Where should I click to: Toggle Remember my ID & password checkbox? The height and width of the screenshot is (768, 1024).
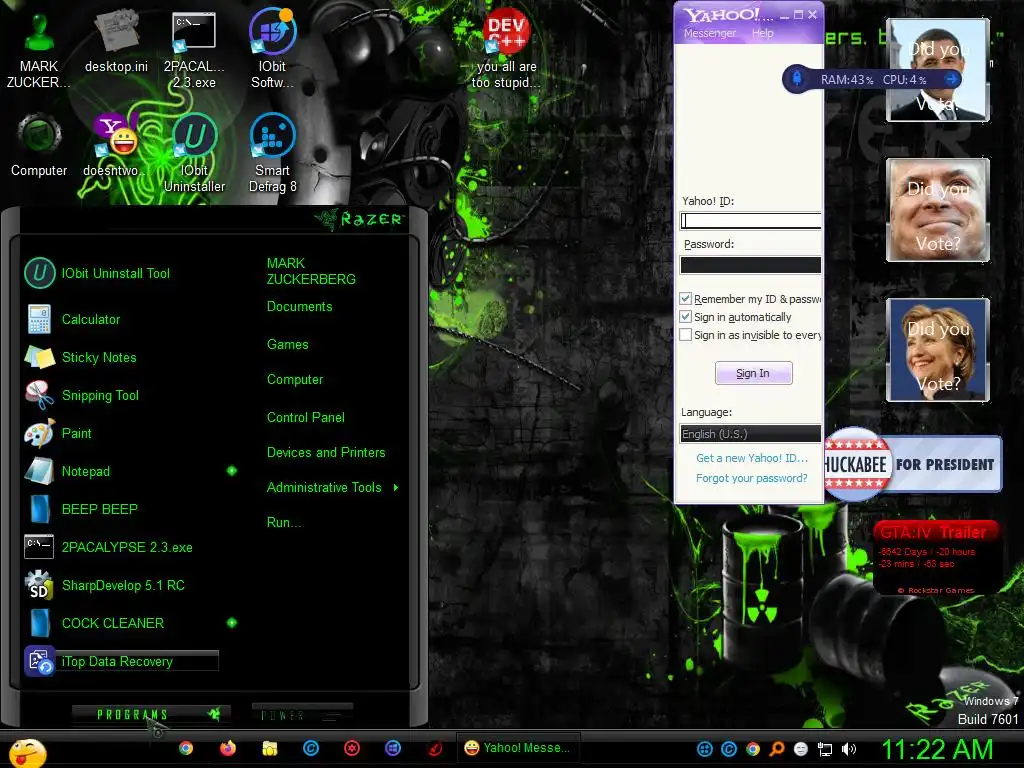685,298
